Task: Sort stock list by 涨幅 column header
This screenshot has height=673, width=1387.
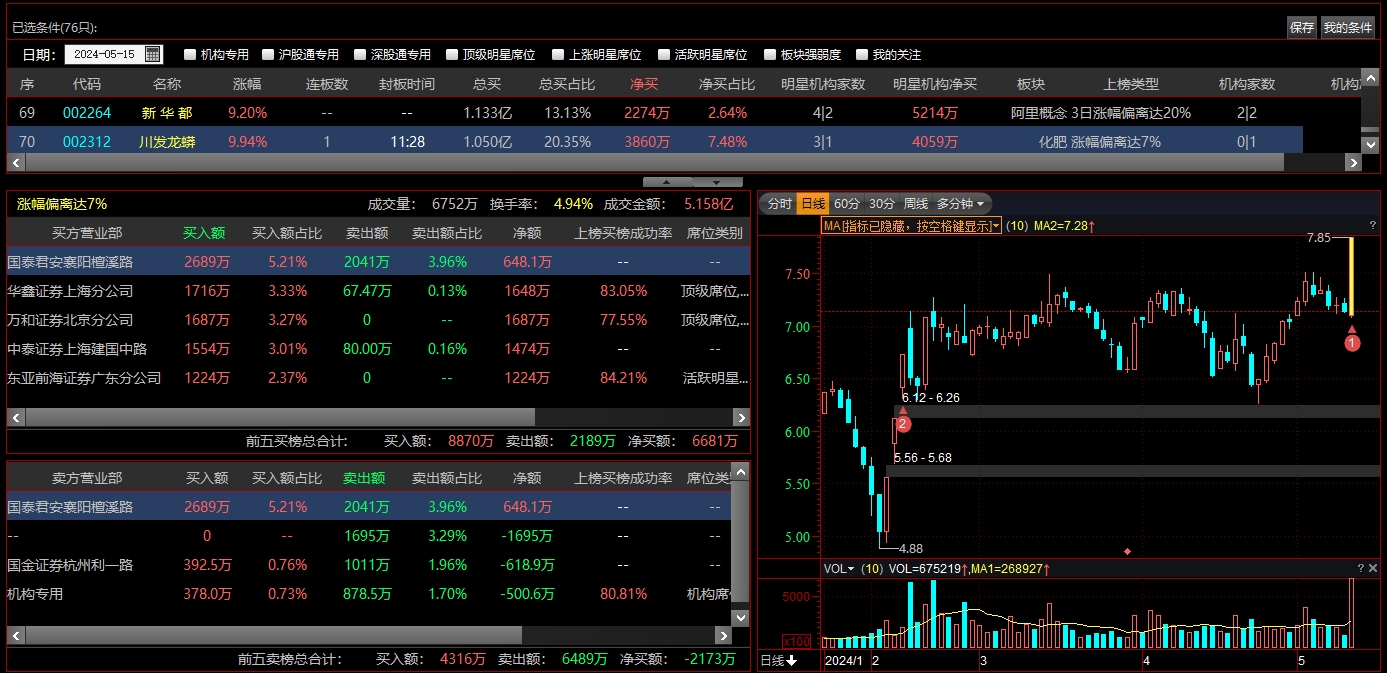Action: click(247, 84)
